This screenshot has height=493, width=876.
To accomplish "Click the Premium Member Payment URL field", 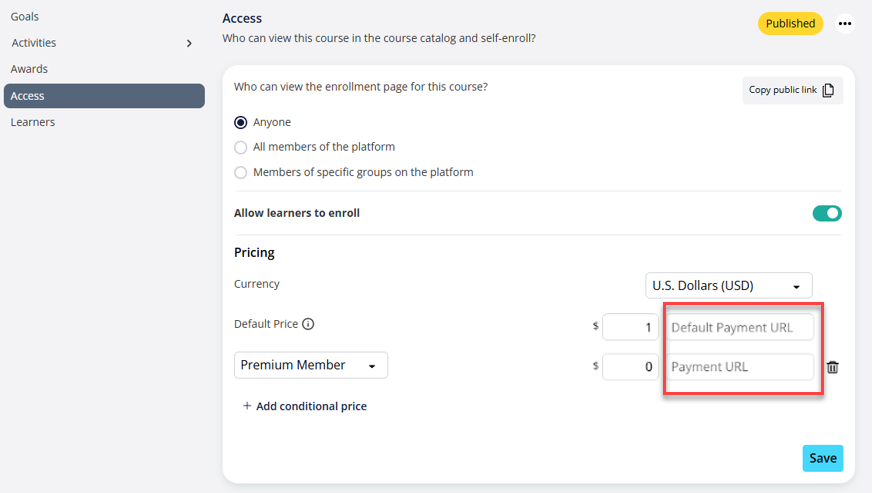I will click(740, 367).
